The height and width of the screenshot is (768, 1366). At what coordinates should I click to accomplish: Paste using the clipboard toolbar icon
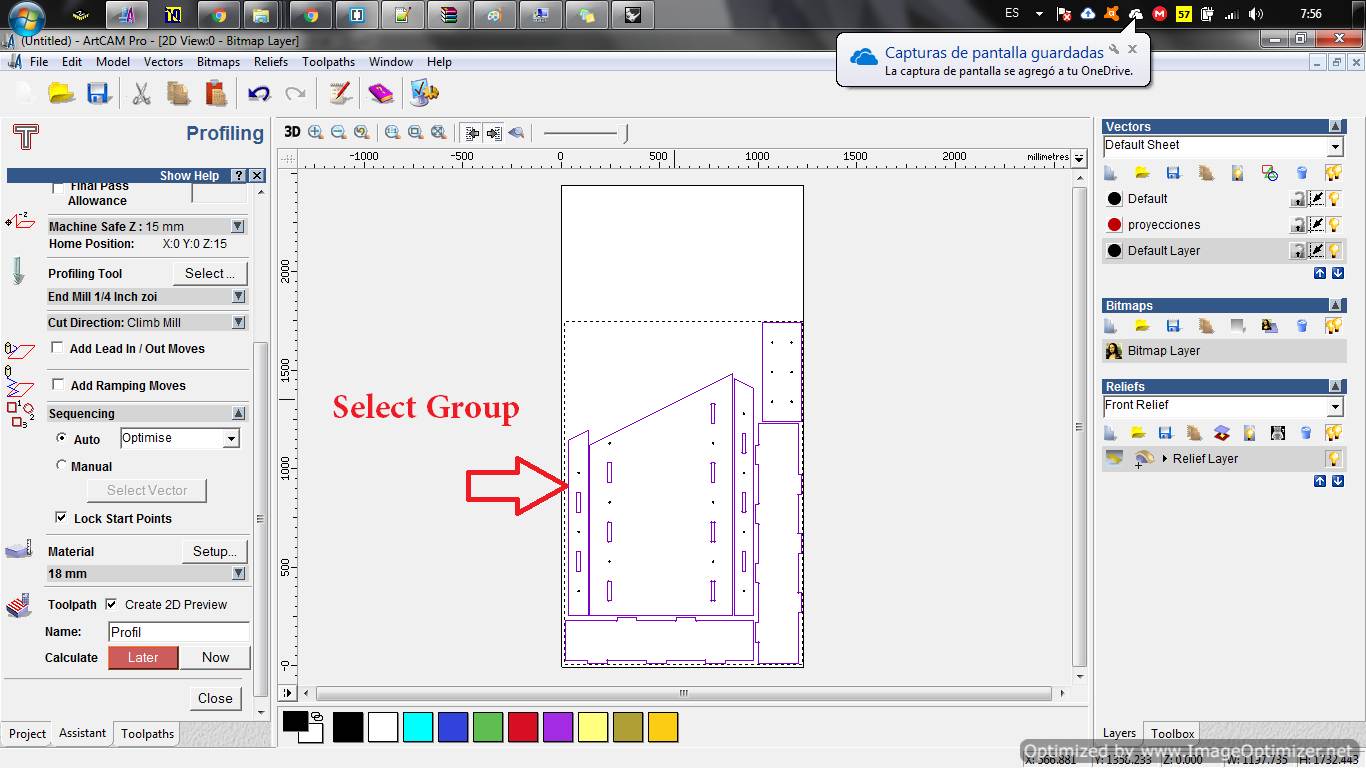[215, 93]
